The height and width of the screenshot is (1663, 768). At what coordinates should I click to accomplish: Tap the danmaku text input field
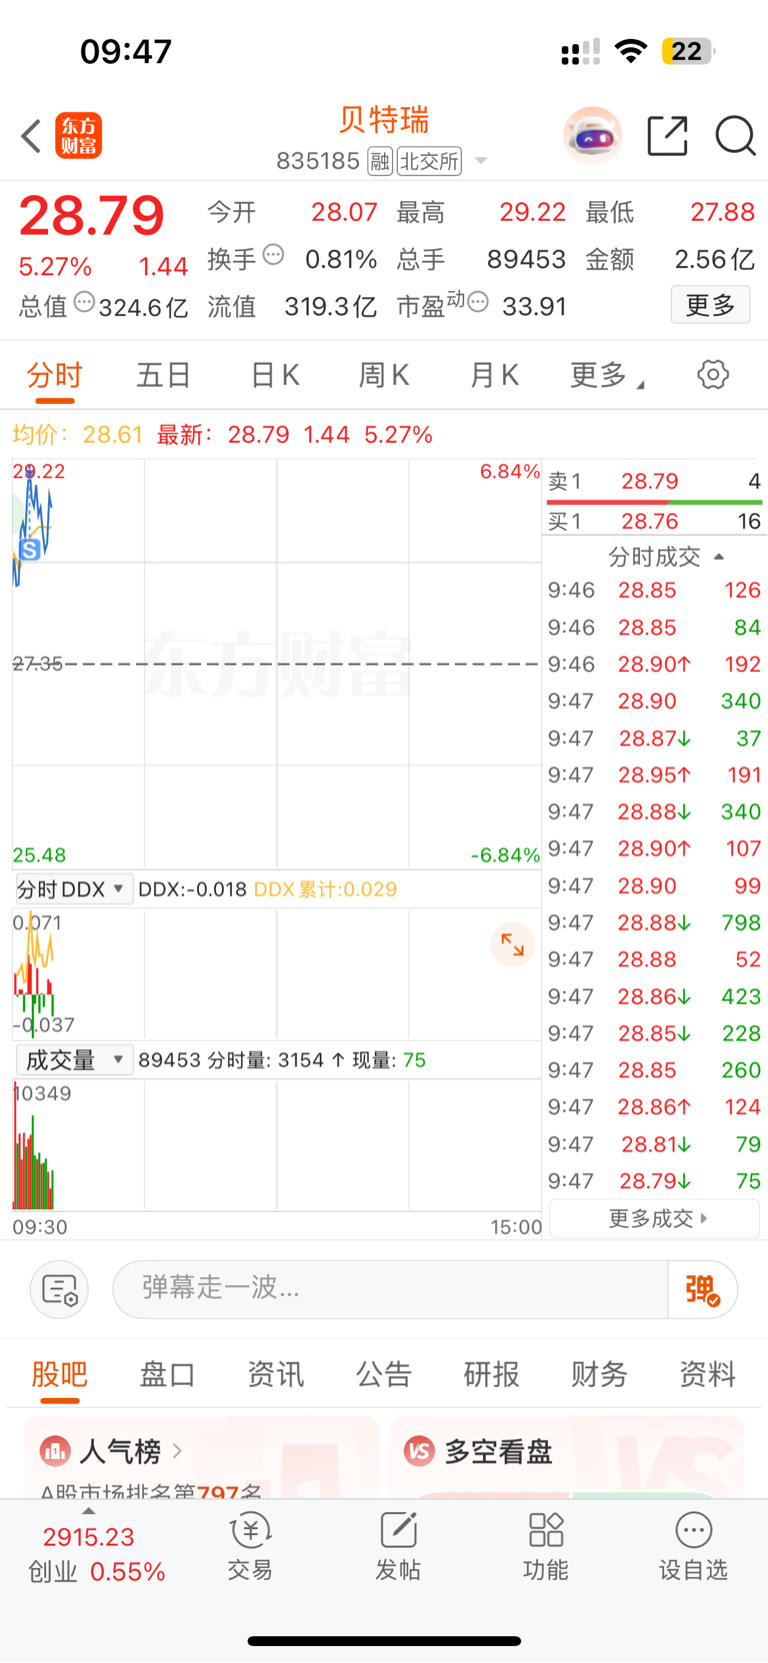pyautogui.click(x=390, y=1290)
